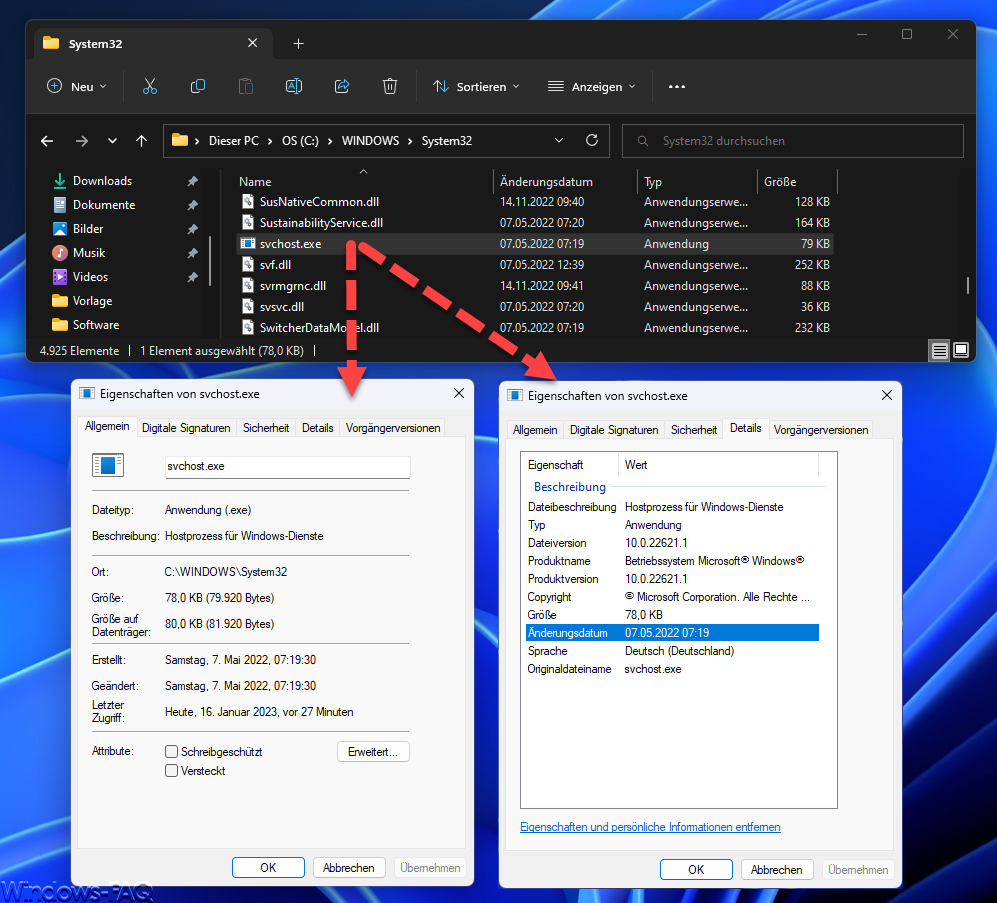997x903 pixels.
Task: Click the vertical scrollbar of file list
Action: [968, 285]
